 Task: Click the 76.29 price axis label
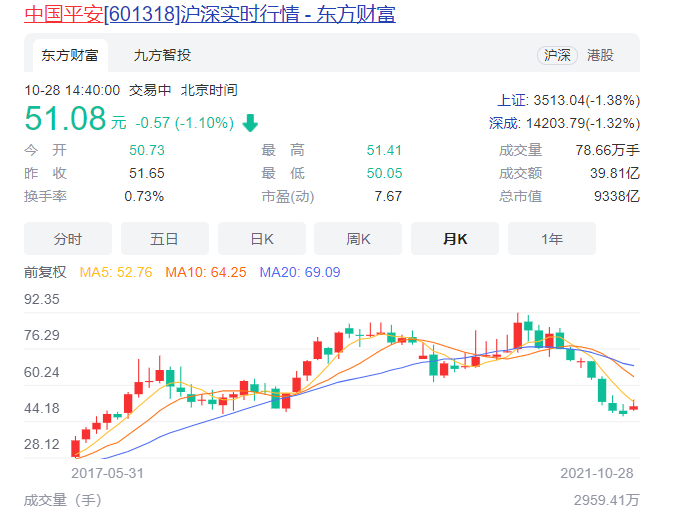pyautogui.click(x=42, y=335)
